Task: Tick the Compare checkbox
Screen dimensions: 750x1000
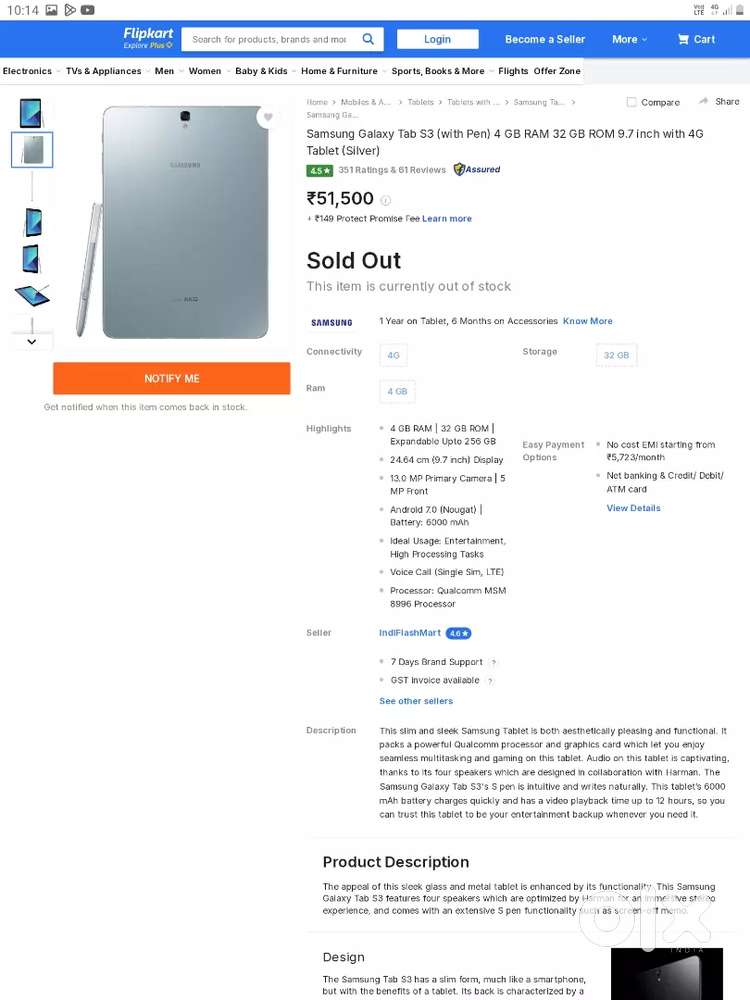Action: point(631,102)
